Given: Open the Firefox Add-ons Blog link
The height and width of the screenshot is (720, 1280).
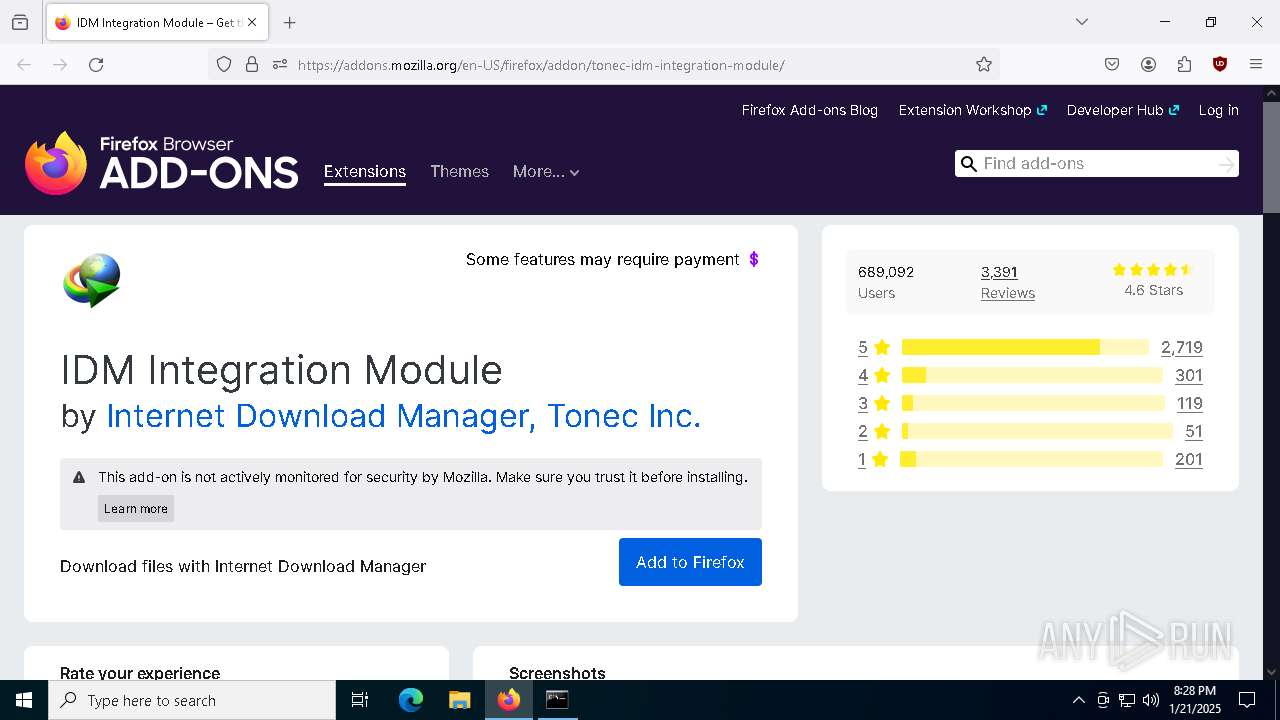Looking at the screenshot, I should (x=809, y=110).
